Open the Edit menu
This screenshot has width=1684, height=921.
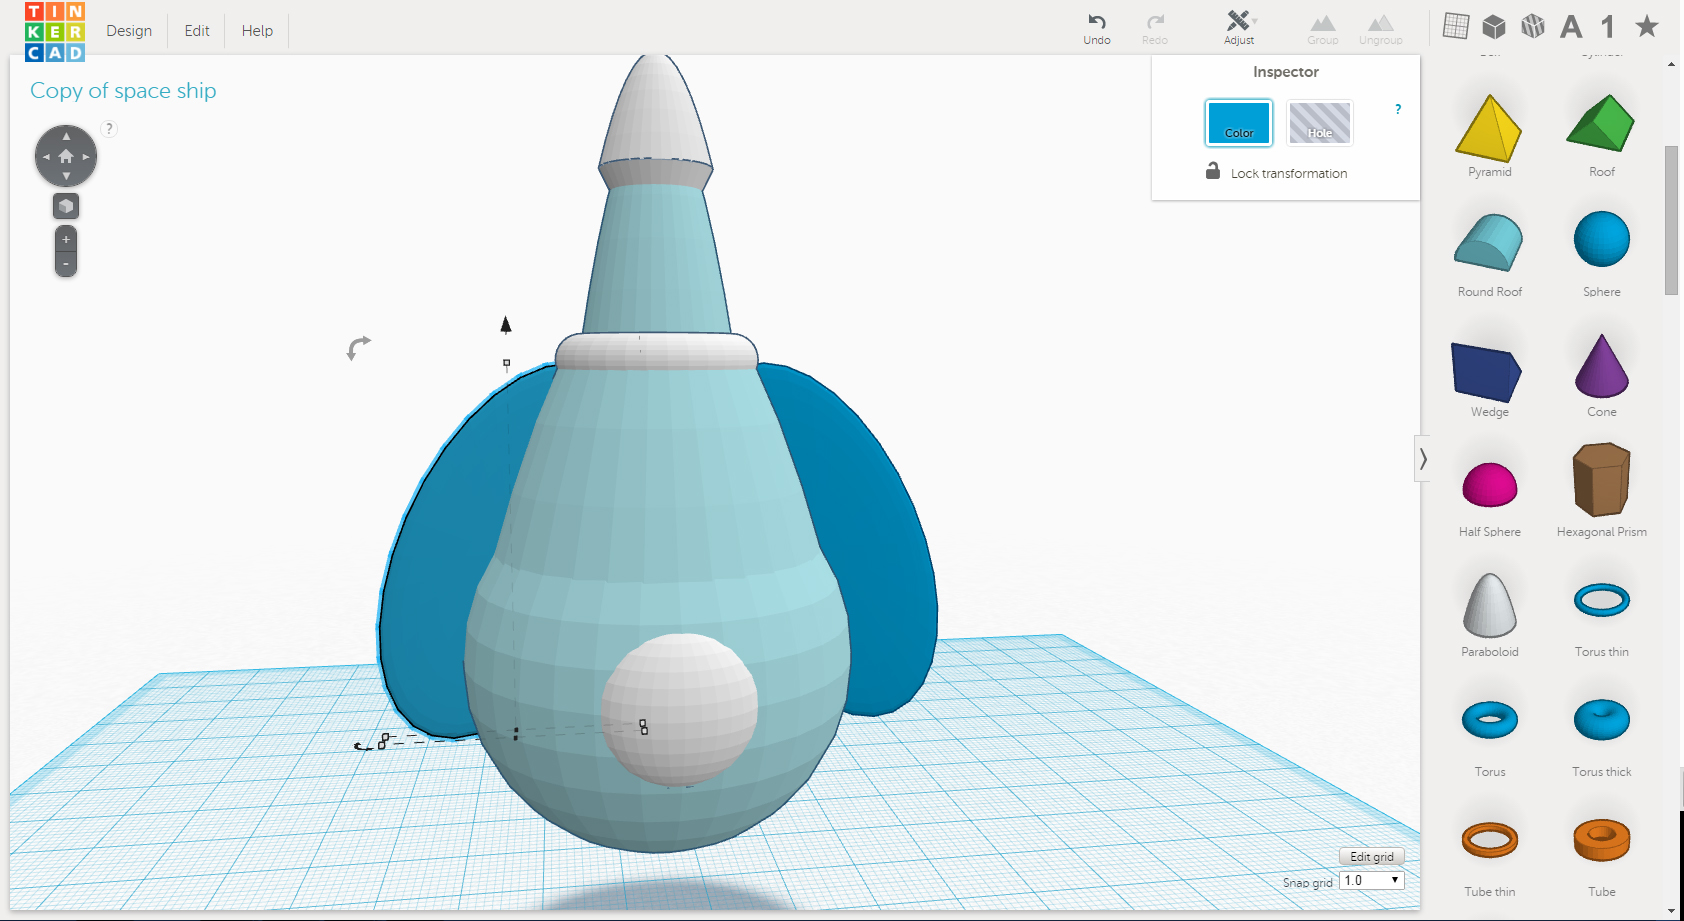(197, 31)
